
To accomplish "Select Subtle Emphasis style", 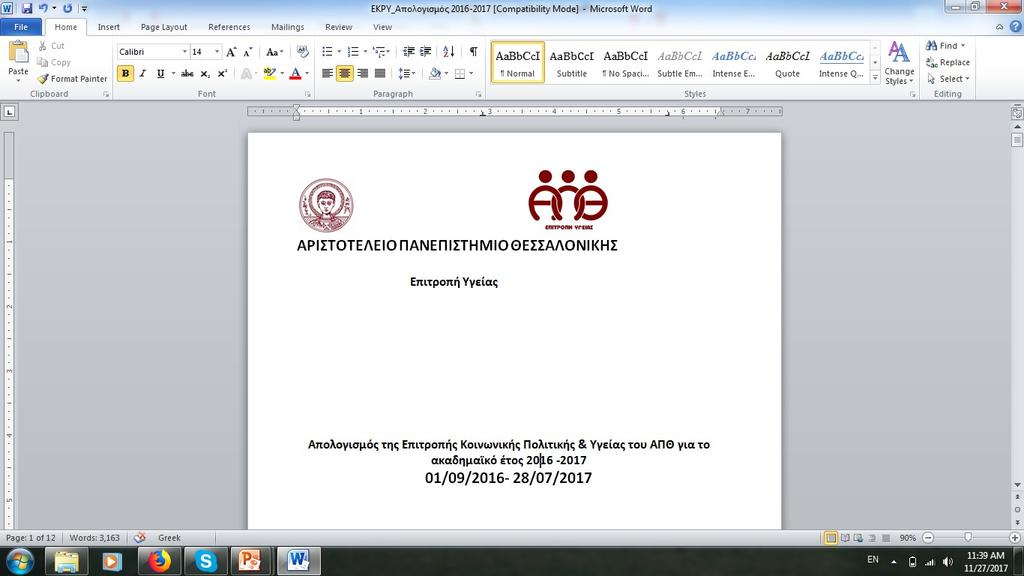I will tap(680, 63).
